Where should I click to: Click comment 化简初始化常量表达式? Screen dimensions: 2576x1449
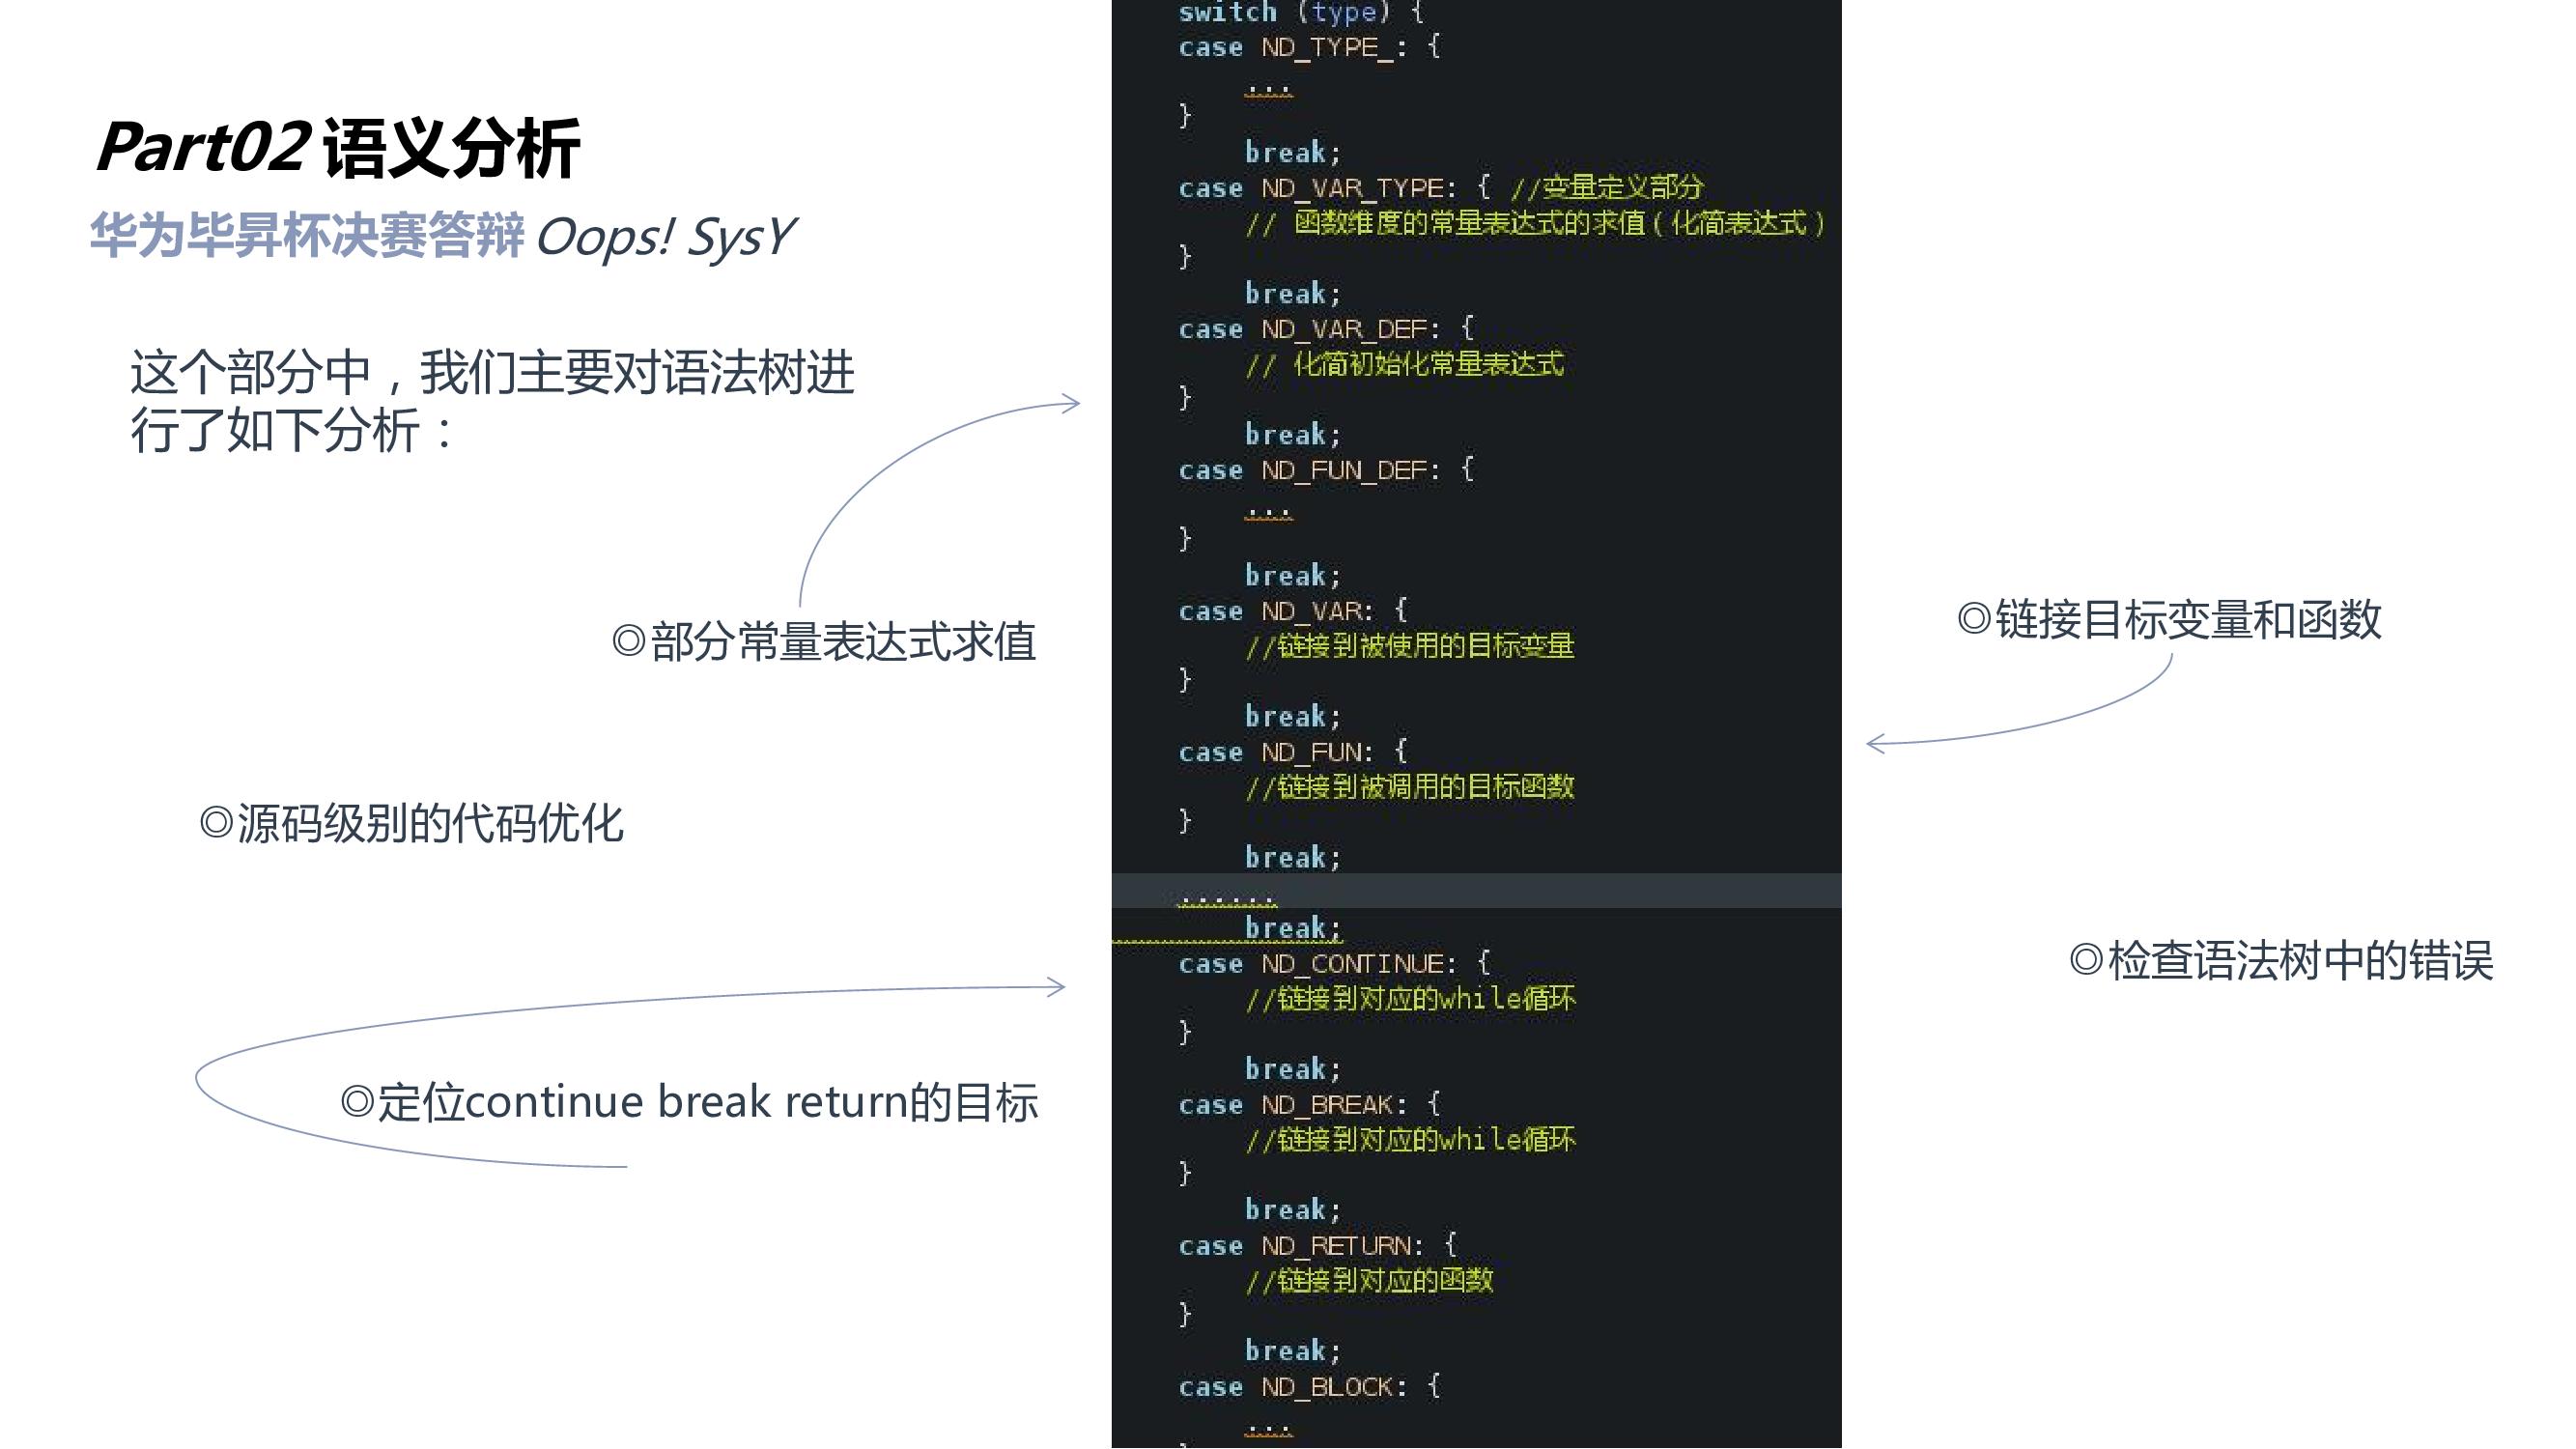[1405, 364]
